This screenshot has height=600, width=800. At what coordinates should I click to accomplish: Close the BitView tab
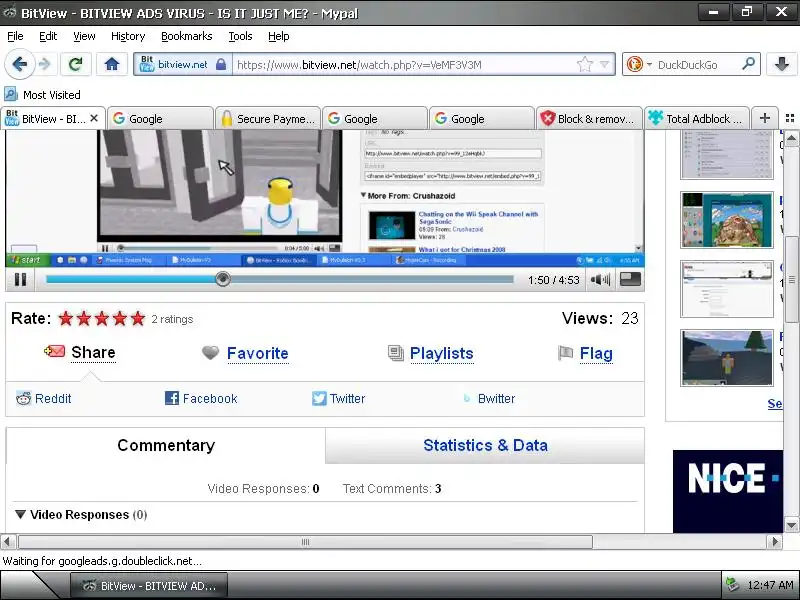pos(94,118)
